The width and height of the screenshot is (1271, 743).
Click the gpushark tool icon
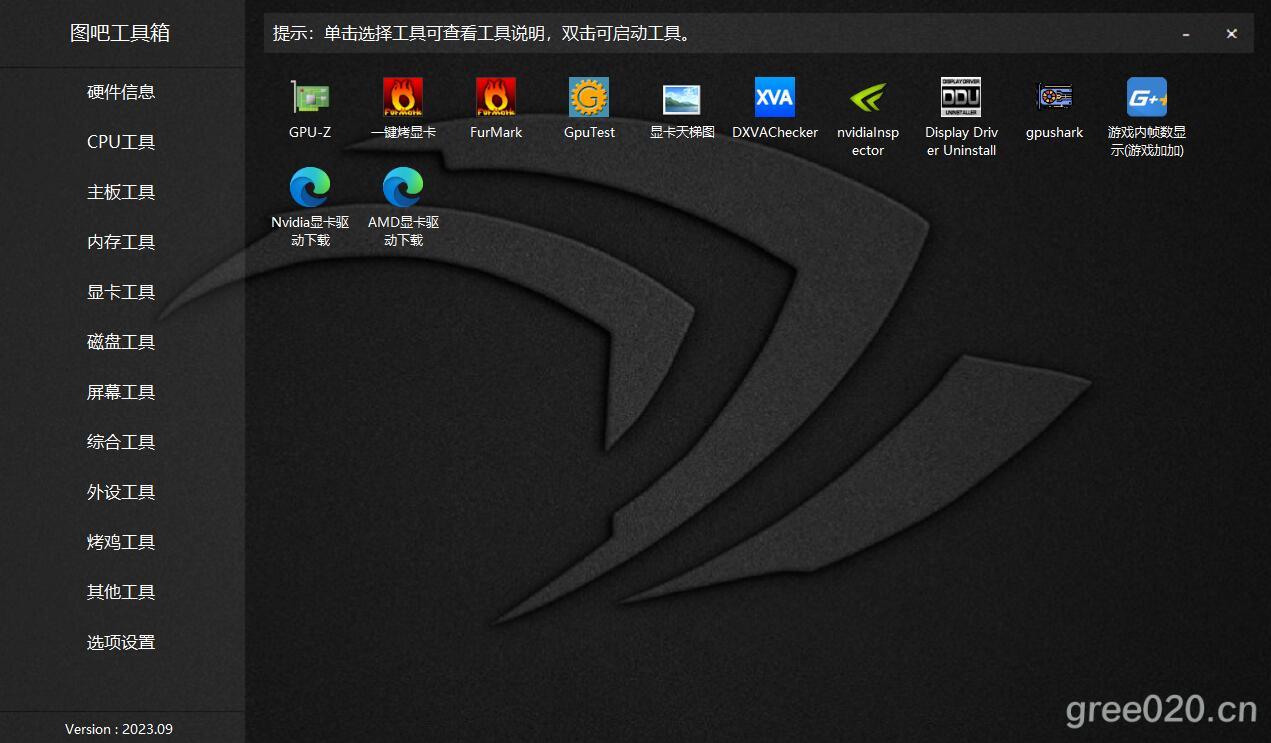click(1054, 98)
